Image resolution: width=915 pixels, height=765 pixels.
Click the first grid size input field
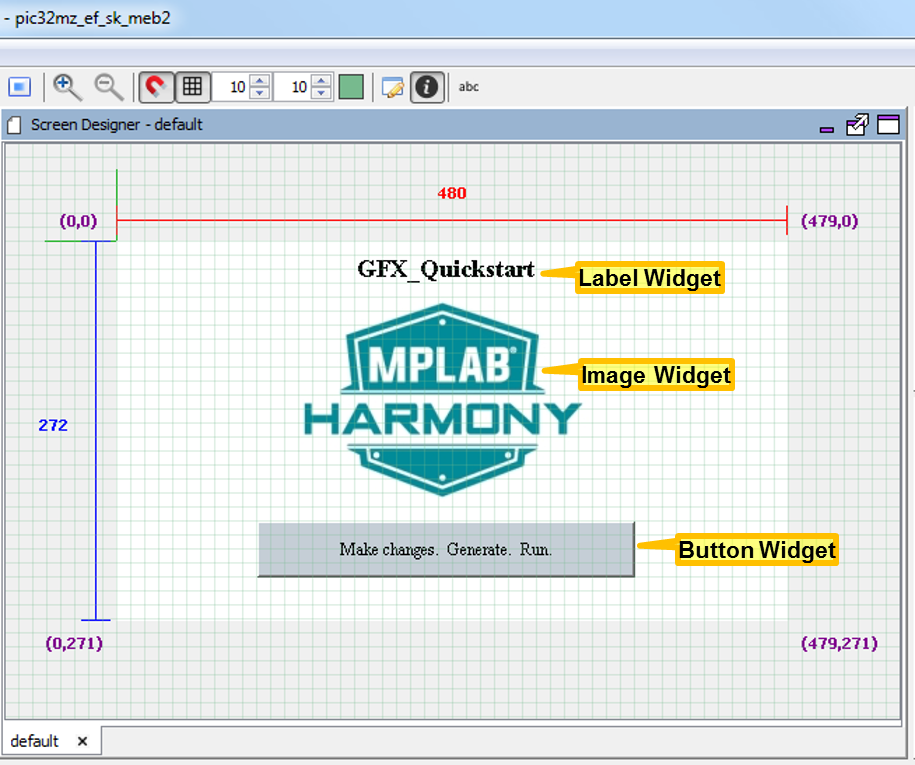(x=231, y=87)
